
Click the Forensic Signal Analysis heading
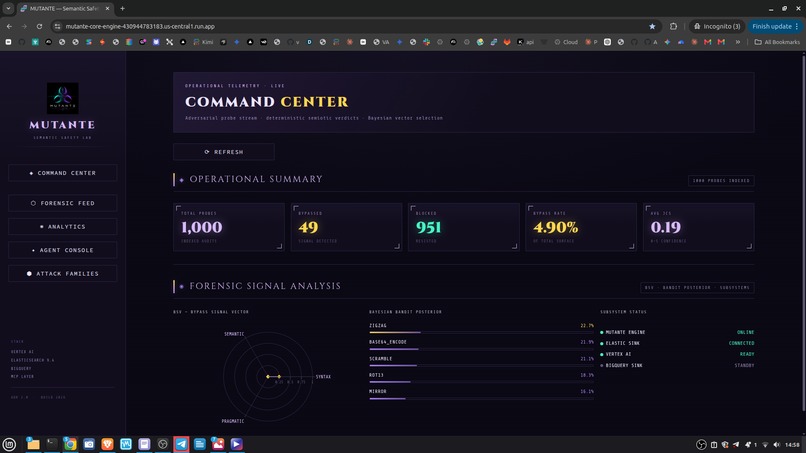click(x=265, y=286)
